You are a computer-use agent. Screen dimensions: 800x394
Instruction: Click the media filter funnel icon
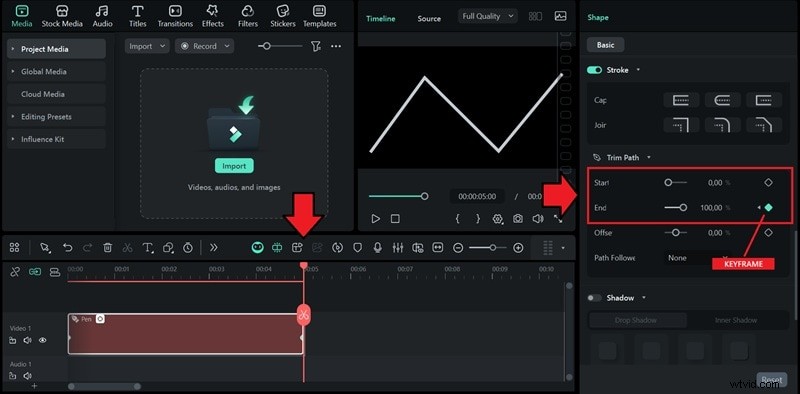(x=316, y=46)
